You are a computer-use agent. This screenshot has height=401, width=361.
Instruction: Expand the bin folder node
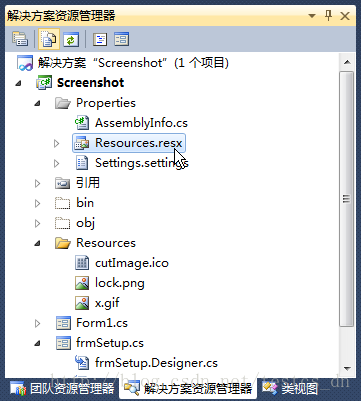tap(38, 203)
